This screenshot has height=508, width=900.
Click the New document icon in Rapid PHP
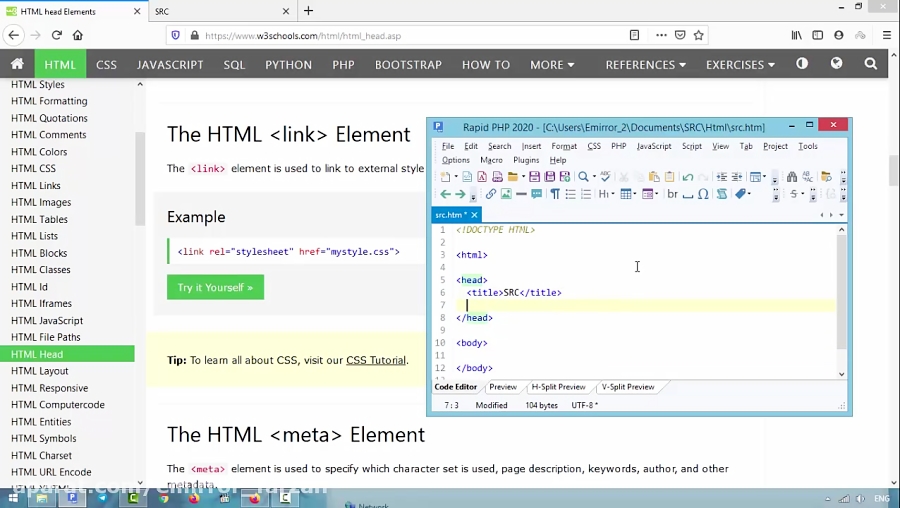(x=445, y=177)
